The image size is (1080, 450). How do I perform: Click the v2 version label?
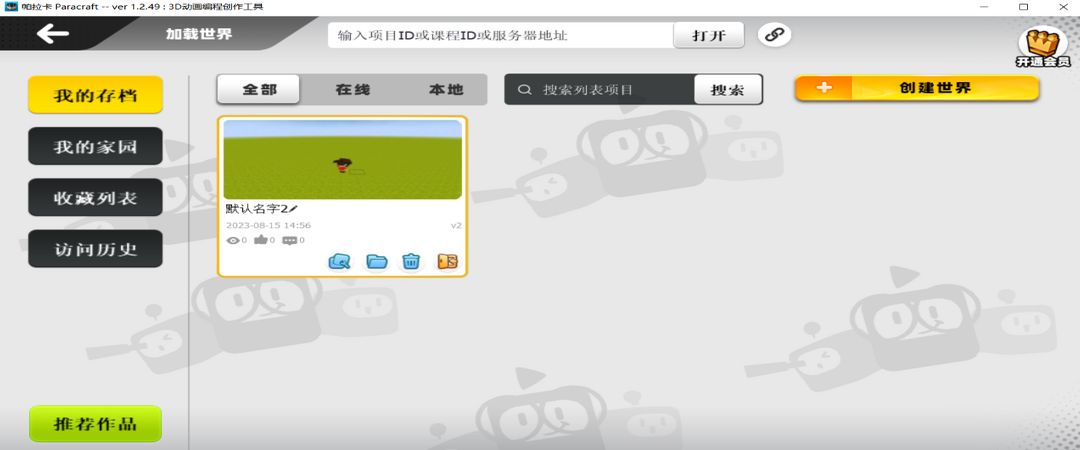(x=456, y=225)
